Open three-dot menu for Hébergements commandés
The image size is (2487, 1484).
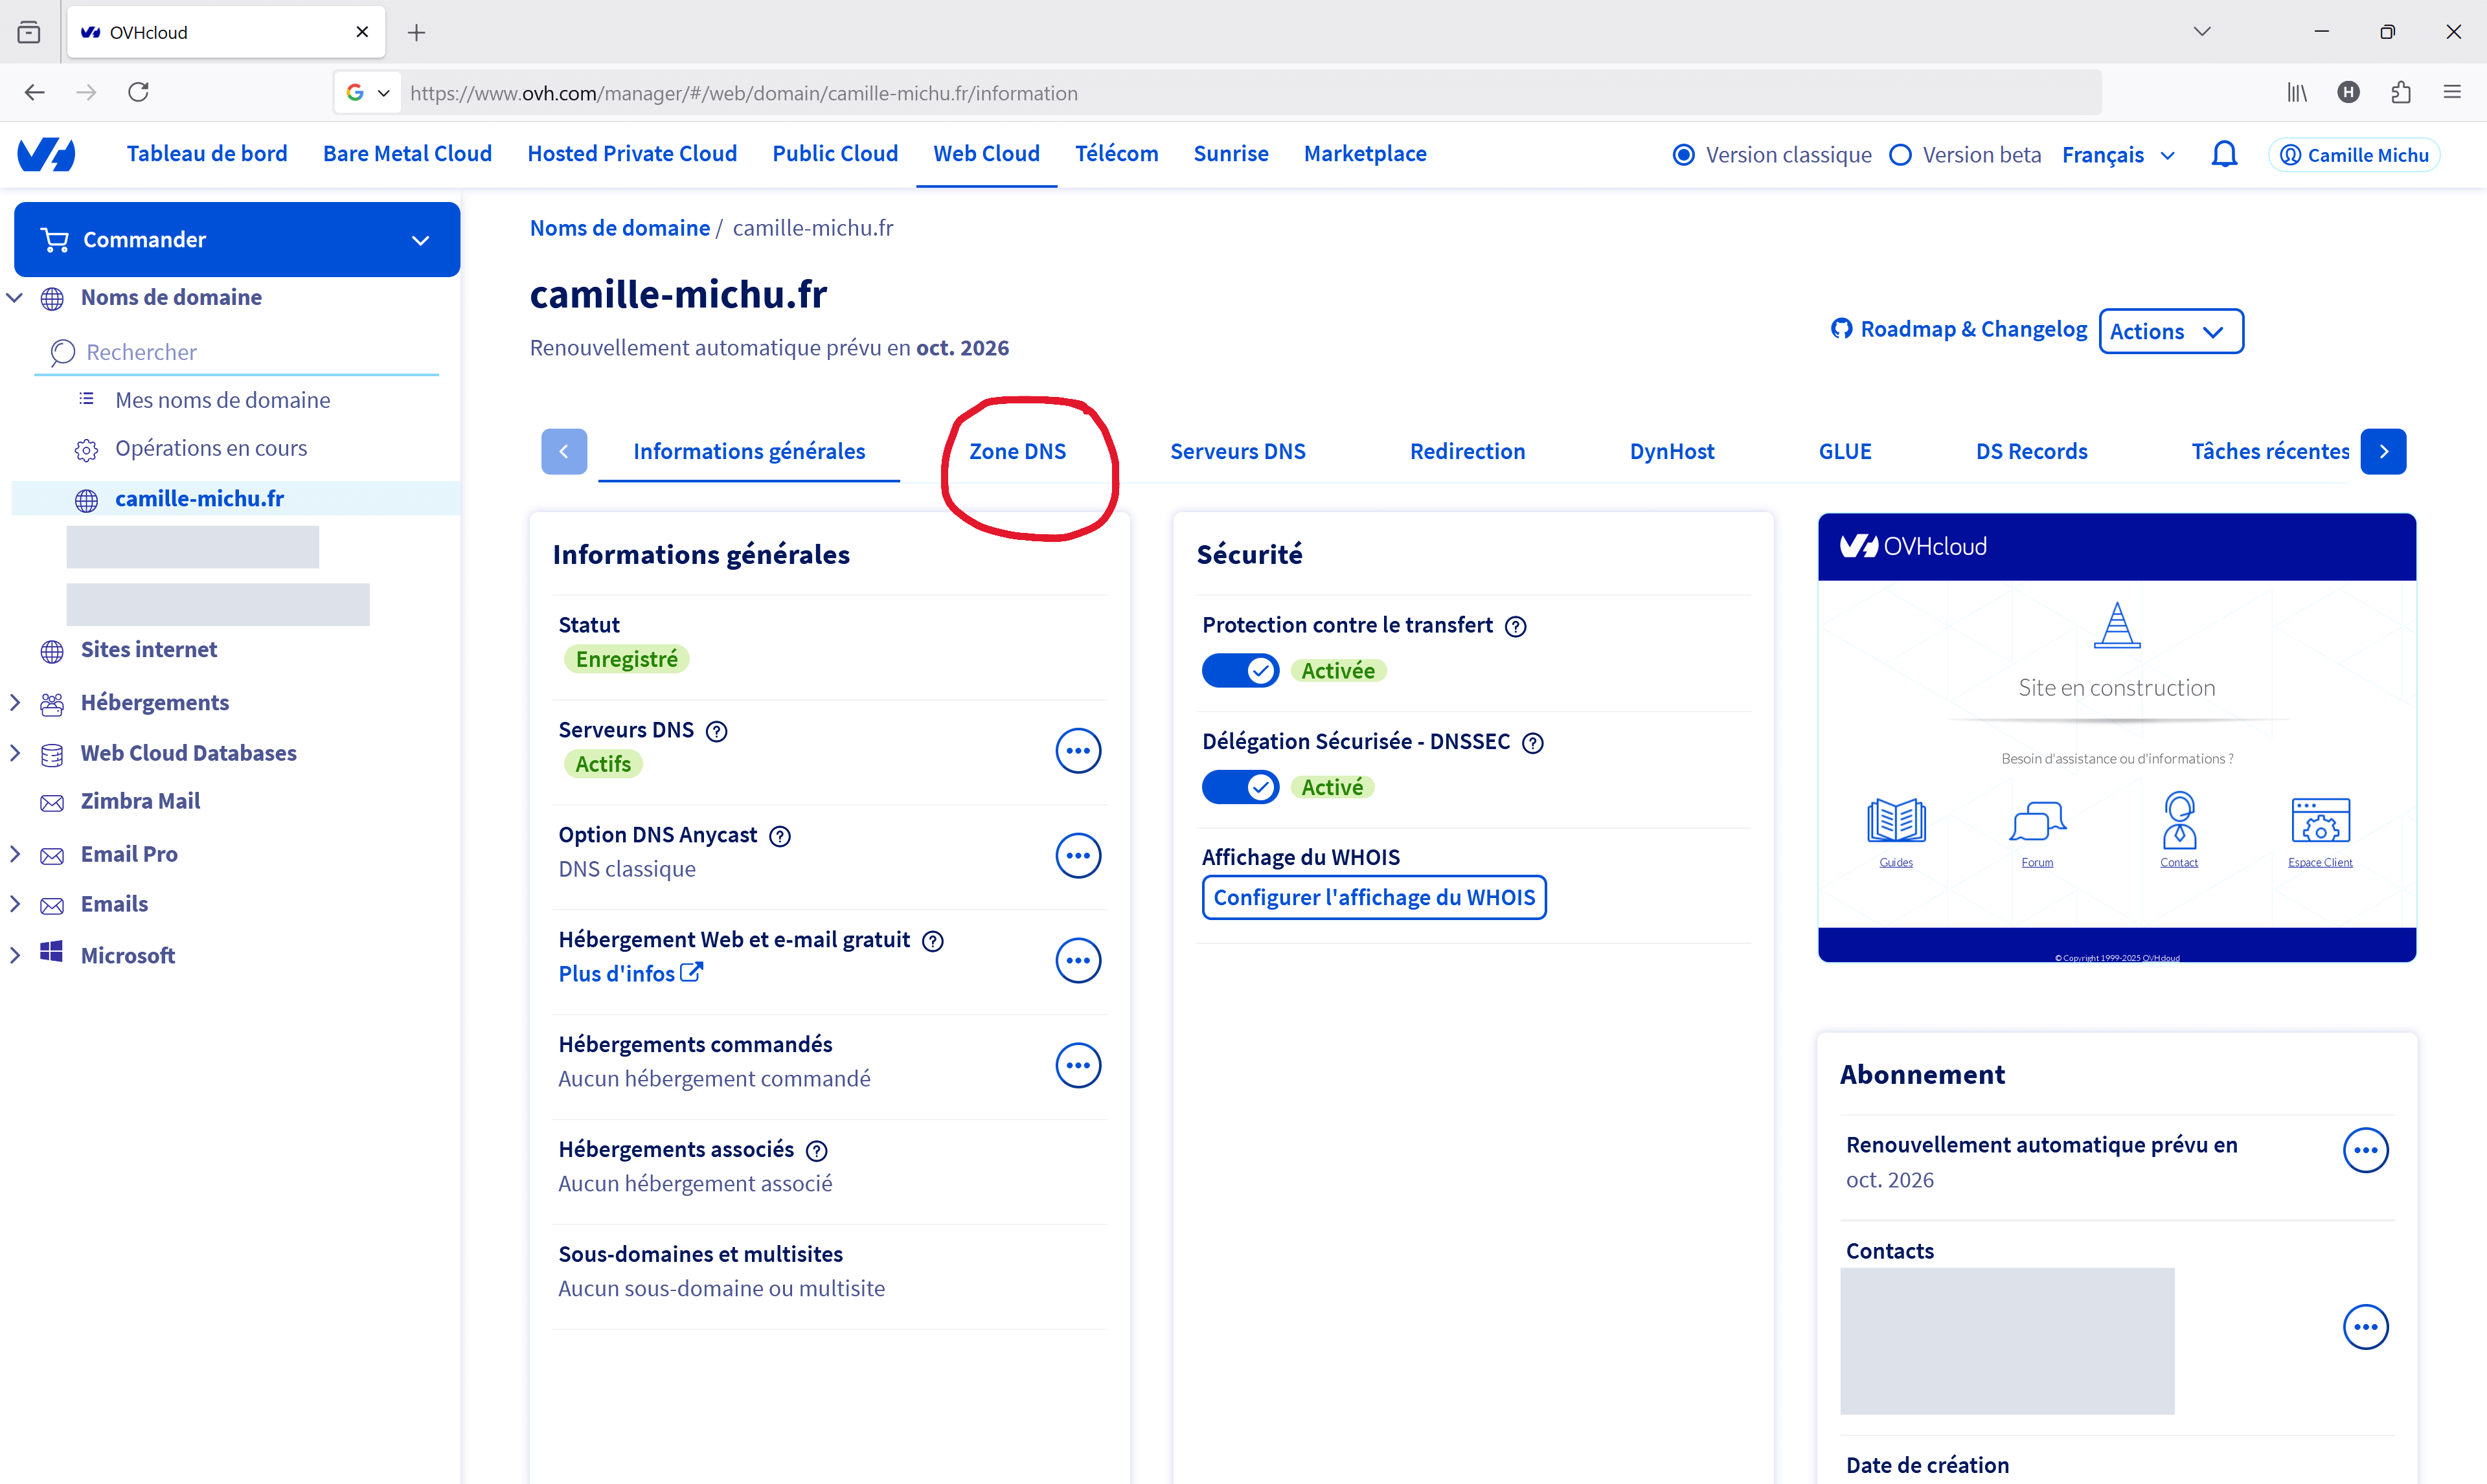point(1077,1065)
